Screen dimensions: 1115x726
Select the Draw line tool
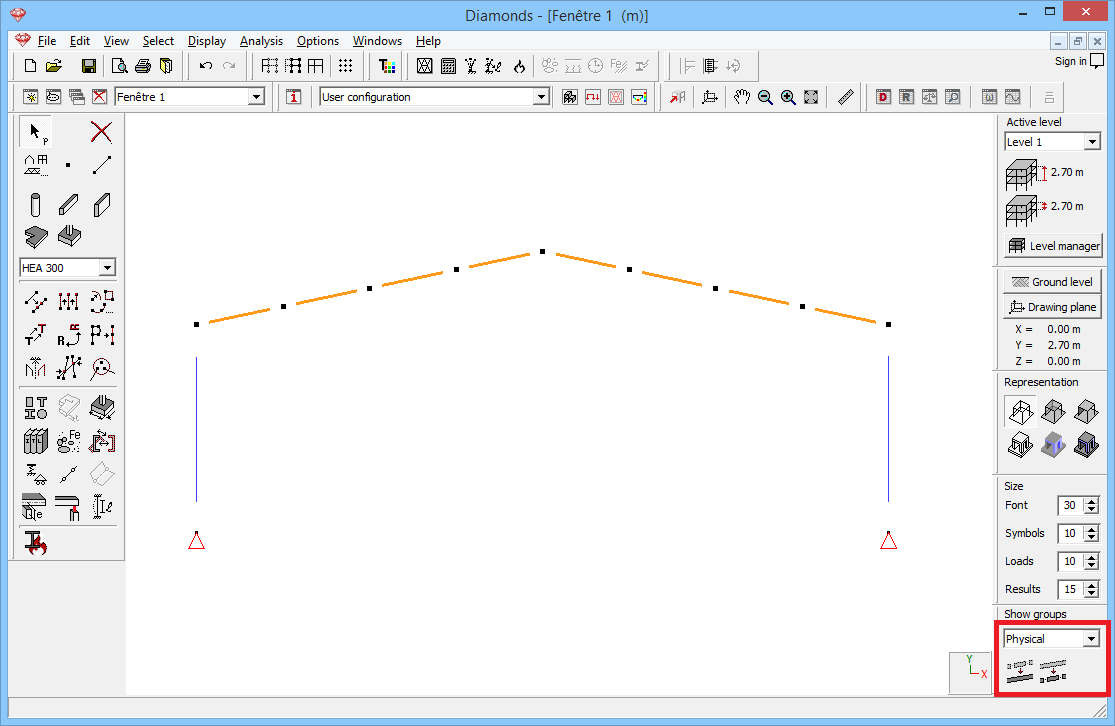[x=101, y=165]
